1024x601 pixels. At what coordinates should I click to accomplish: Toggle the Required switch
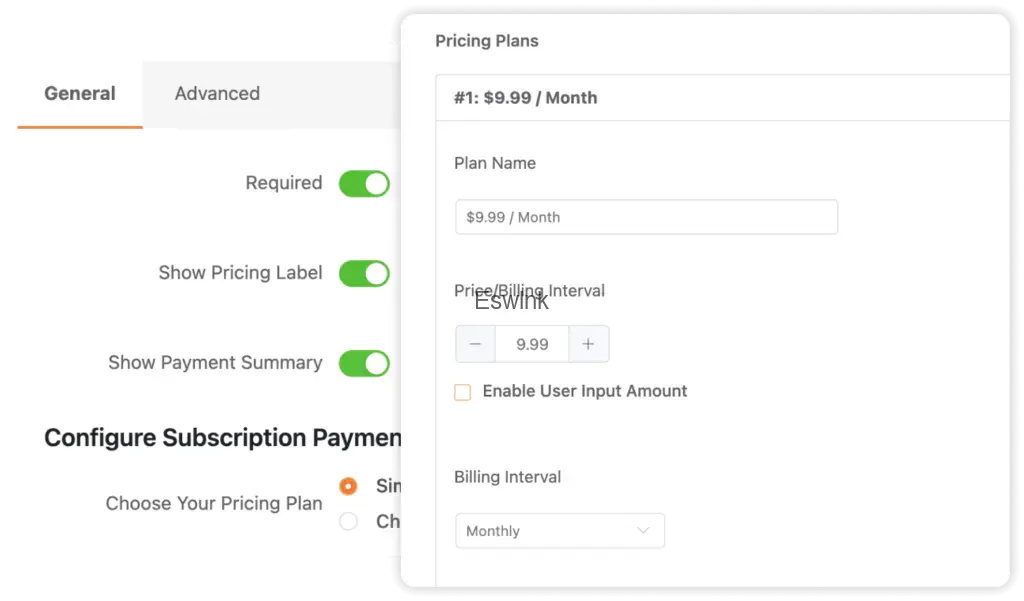pyautogui.click(x=363, y=184)
